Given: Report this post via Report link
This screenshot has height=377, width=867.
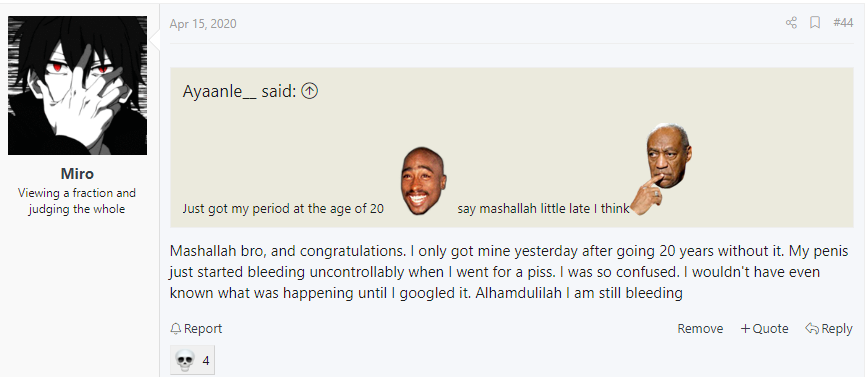Looking at the screenshot, I should 196,328.
